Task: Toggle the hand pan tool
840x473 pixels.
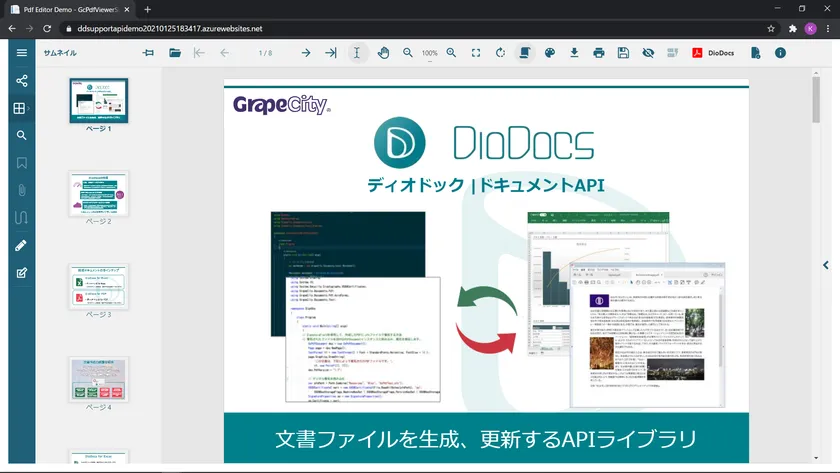Action: pyautogui.click(x=384, y=53)
